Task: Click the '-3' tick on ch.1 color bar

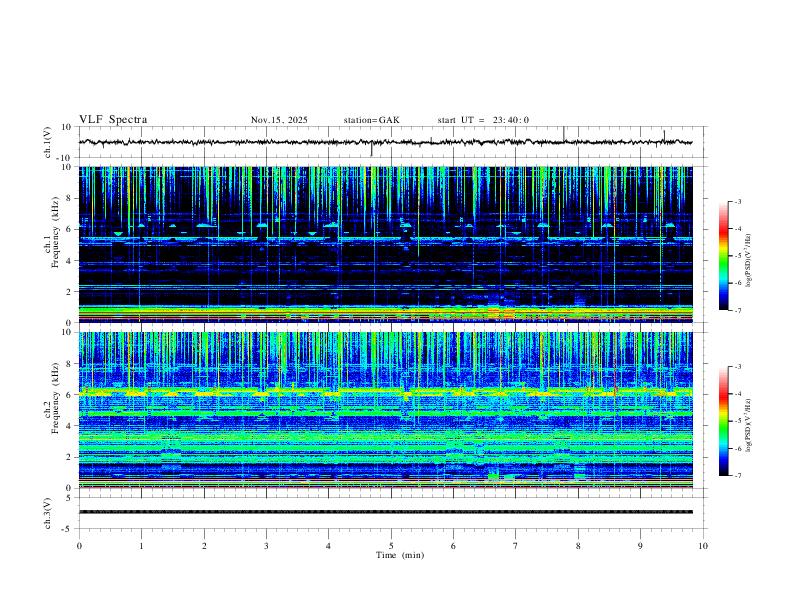Action: pos(737,201)
